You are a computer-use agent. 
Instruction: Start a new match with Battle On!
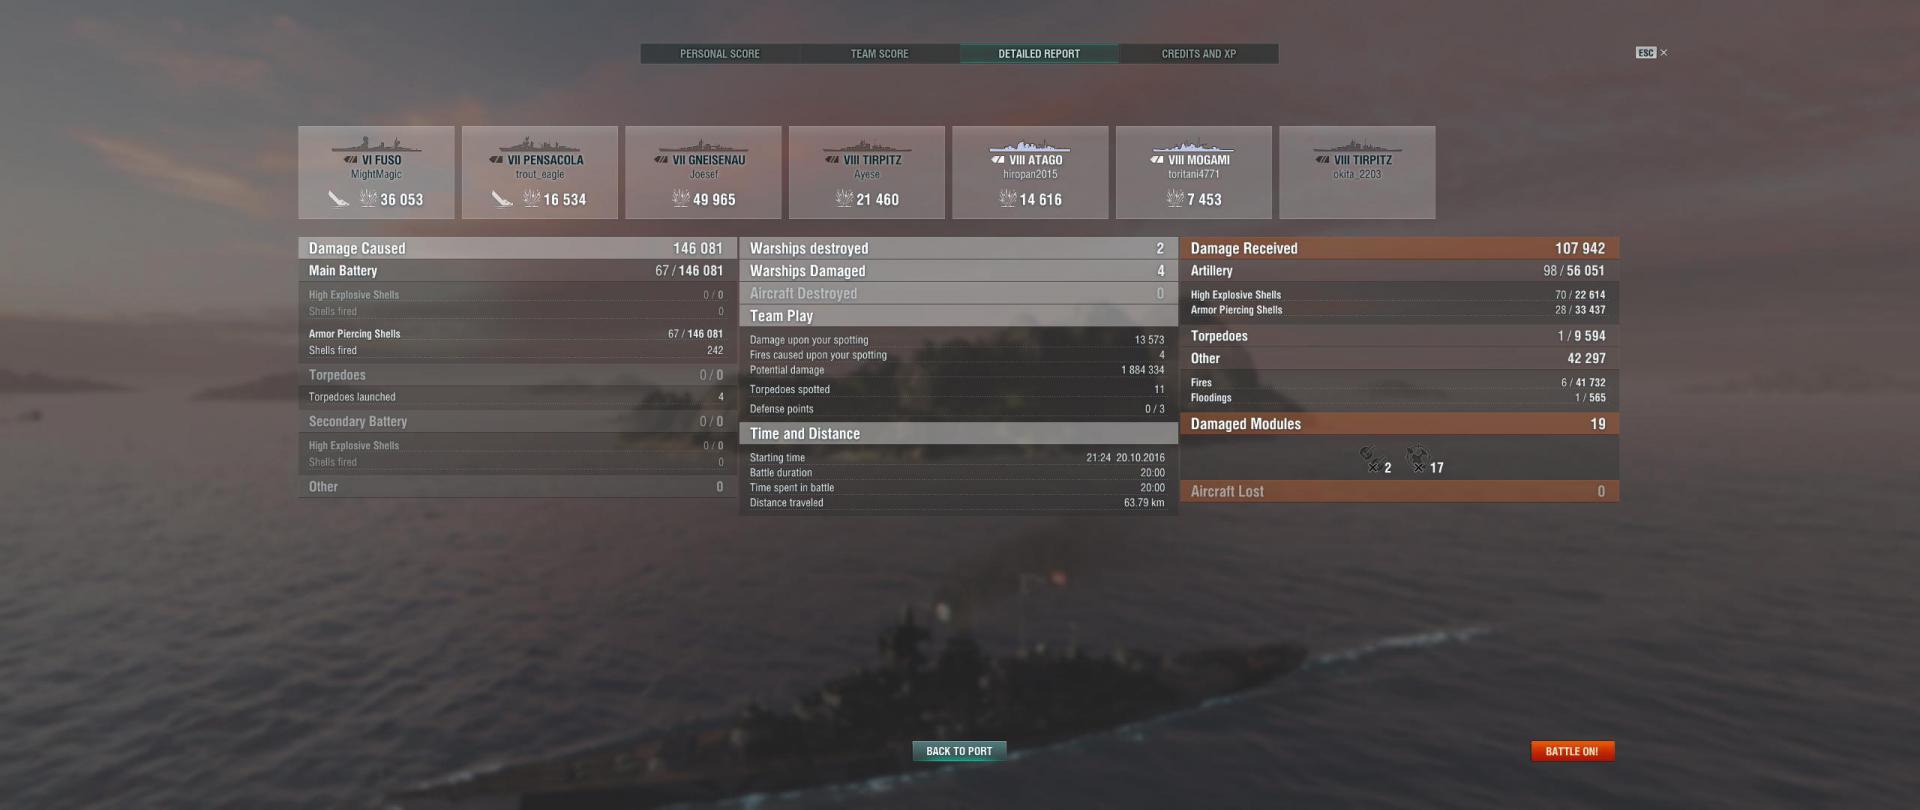(x=1572, y=751)
